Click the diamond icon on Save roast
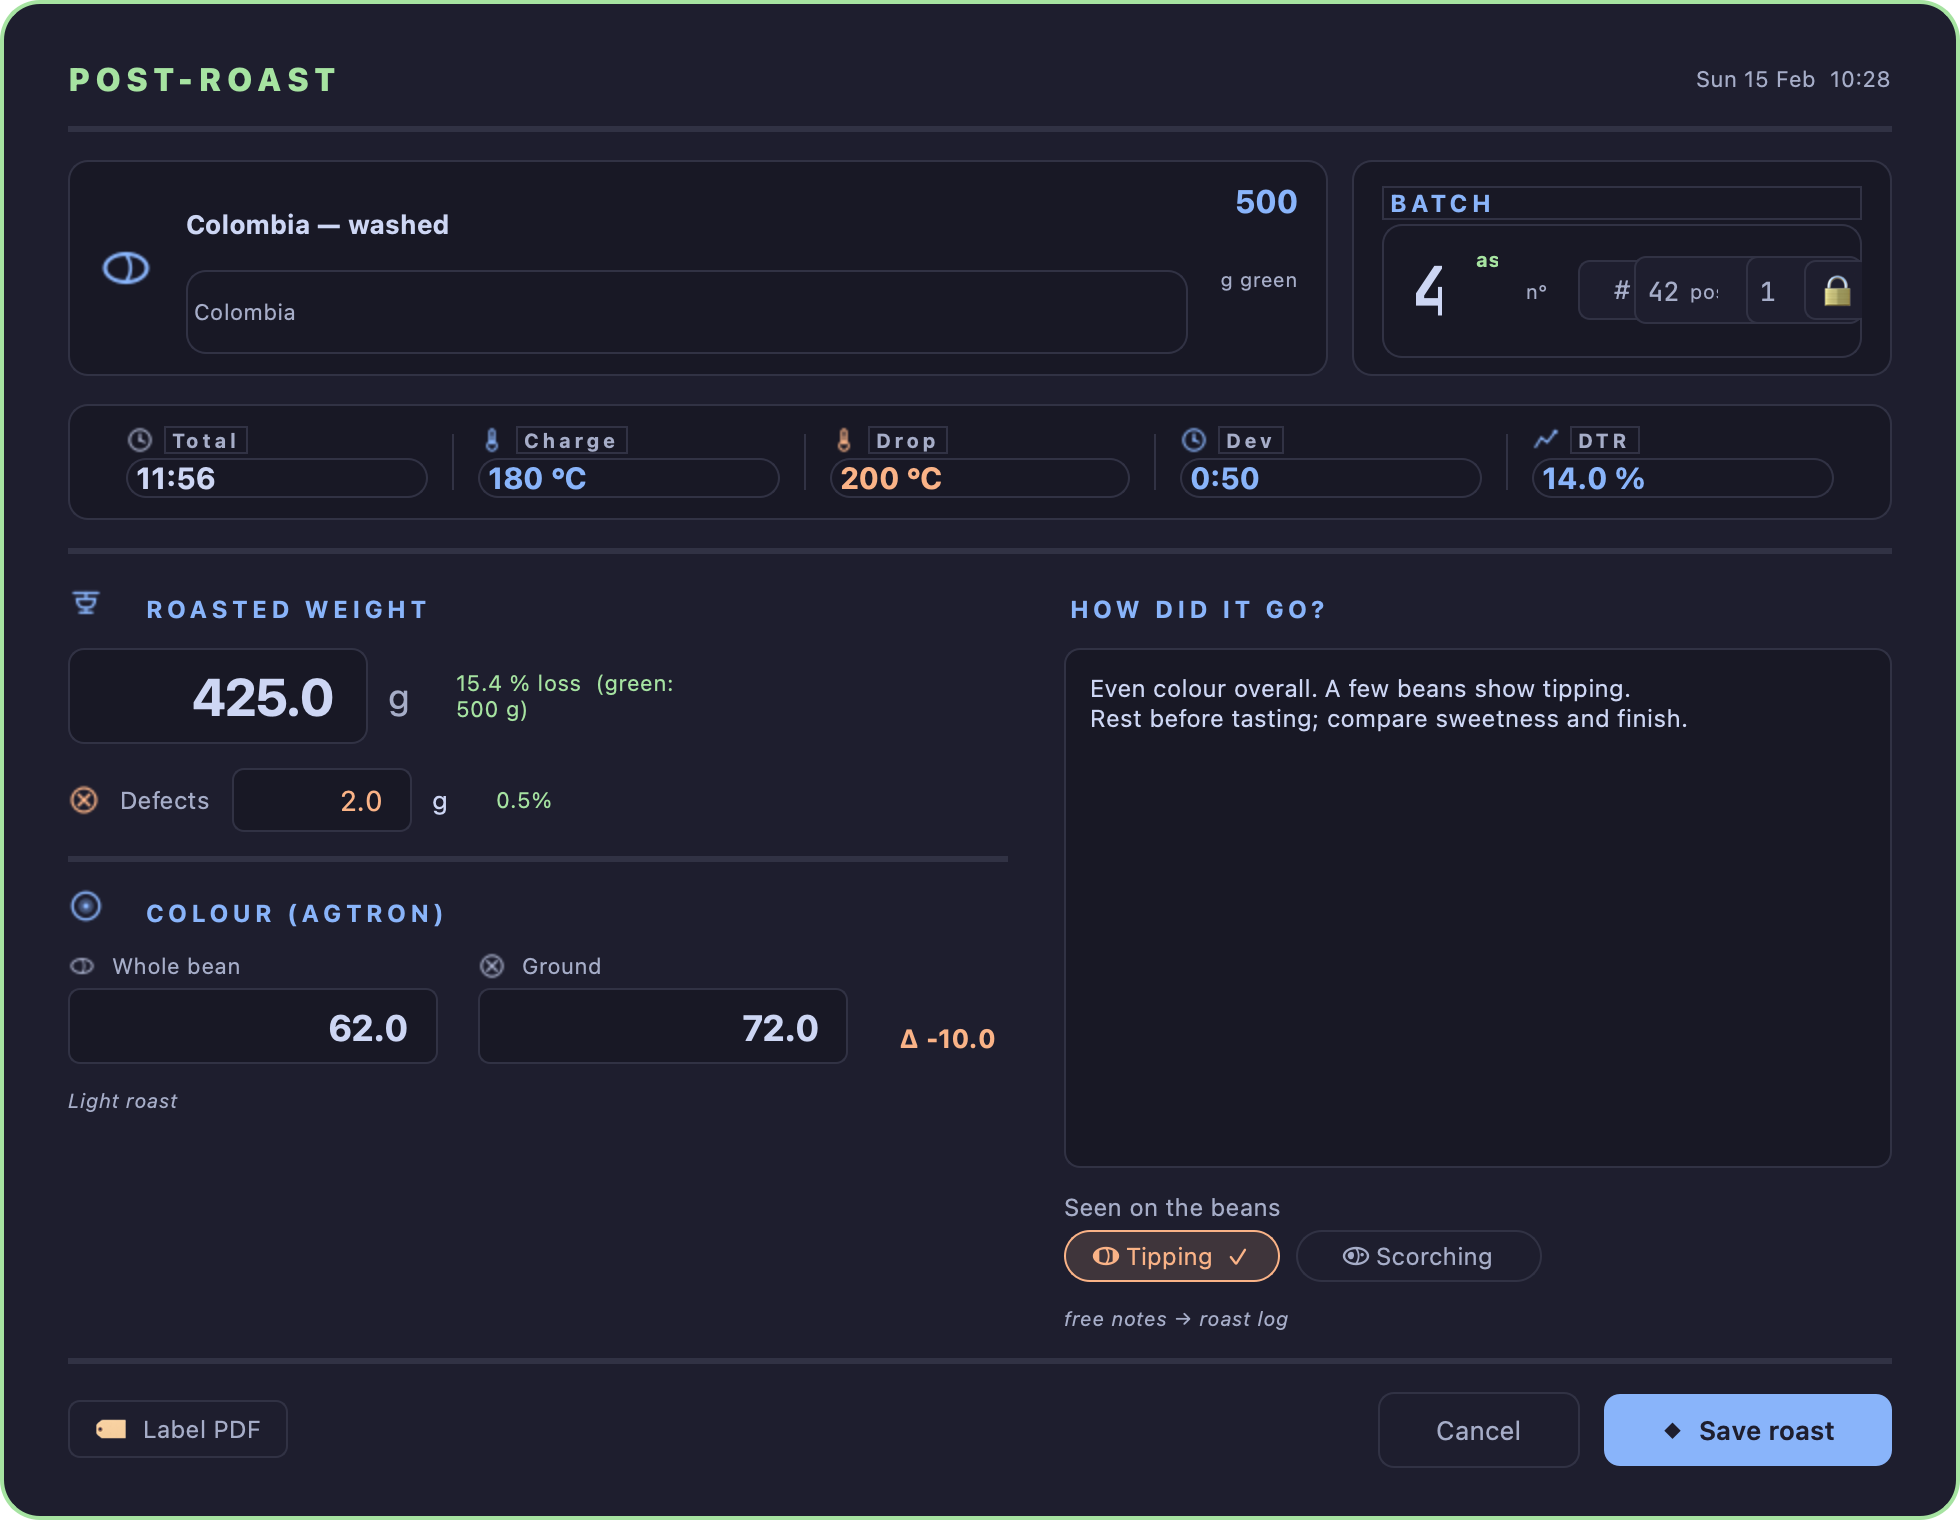 [x=1672, y=1431]
